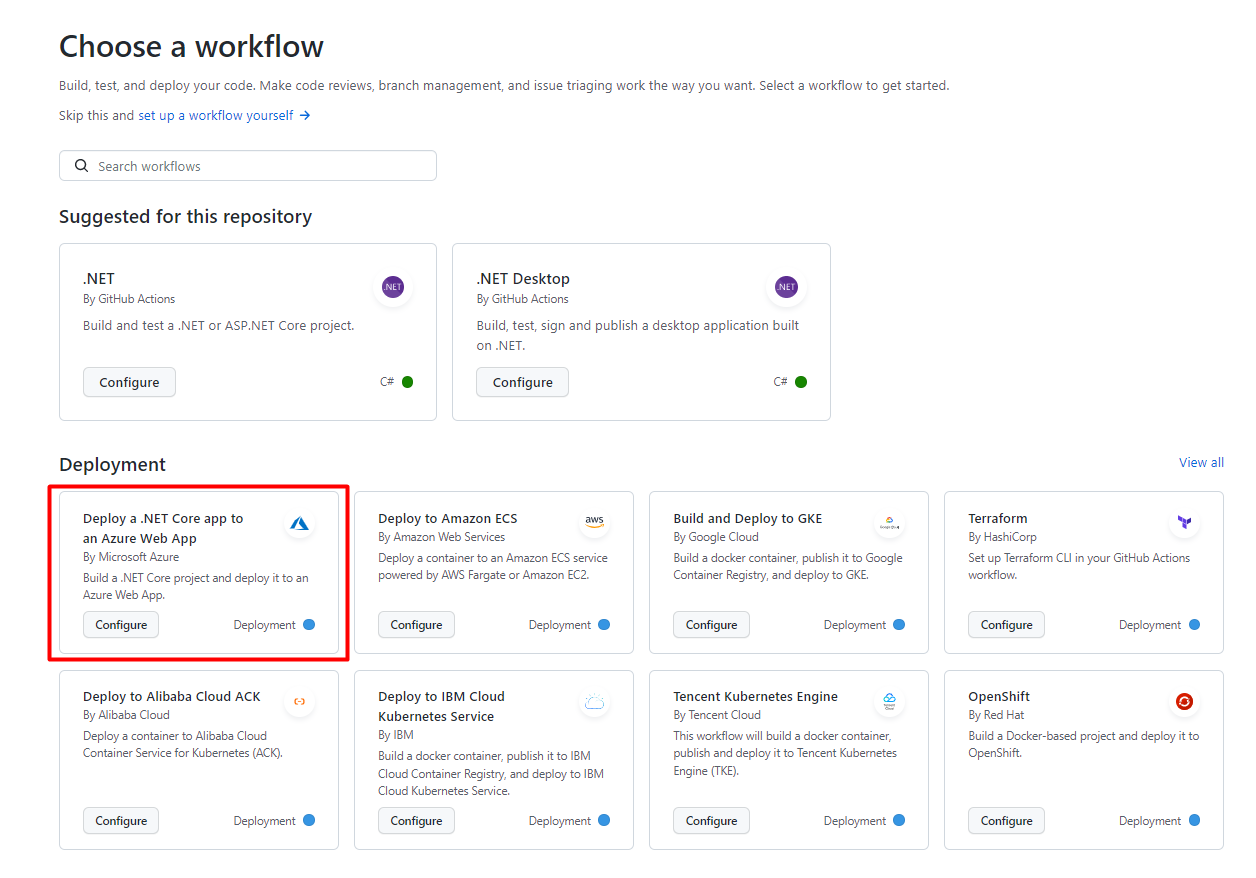Screen dimensions: 1256x878
Task: Click 'By Red Hat' text
Action: 996,715
